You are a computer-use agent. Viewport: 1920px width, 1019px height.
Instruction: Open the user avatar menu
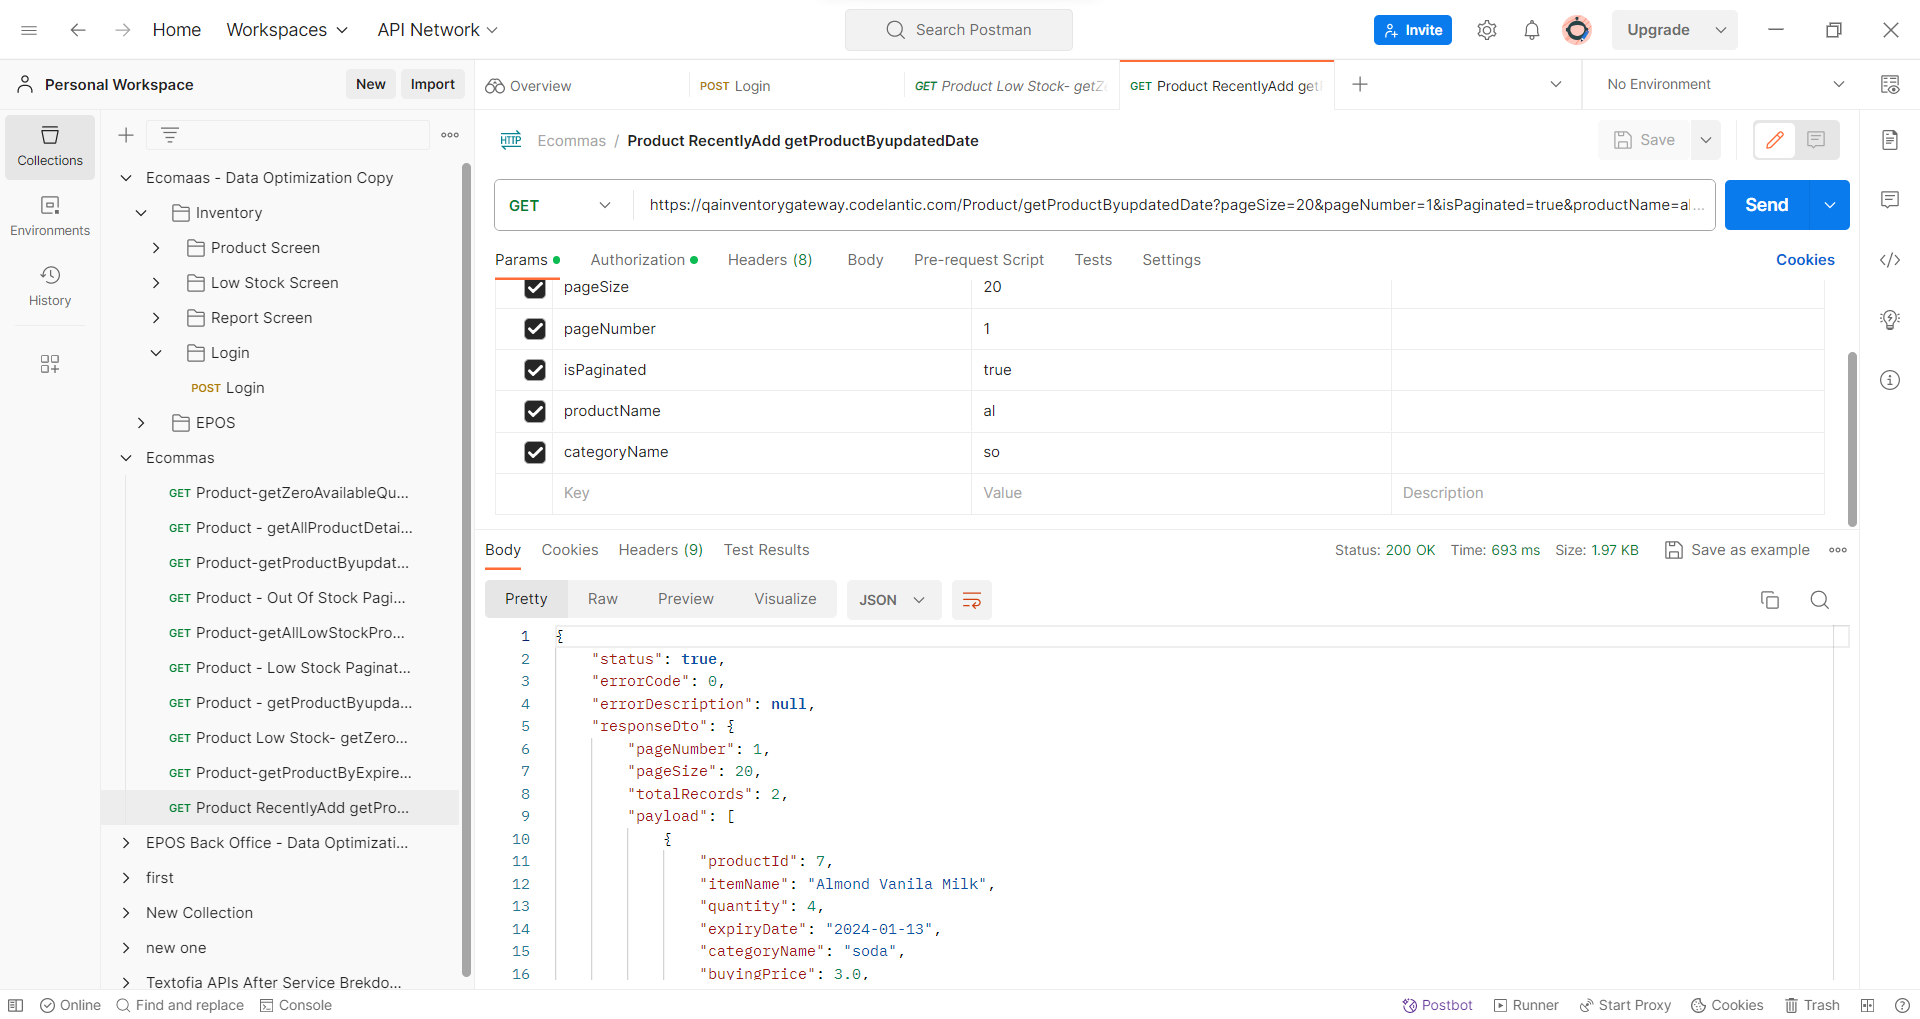tap(1577, 30)
